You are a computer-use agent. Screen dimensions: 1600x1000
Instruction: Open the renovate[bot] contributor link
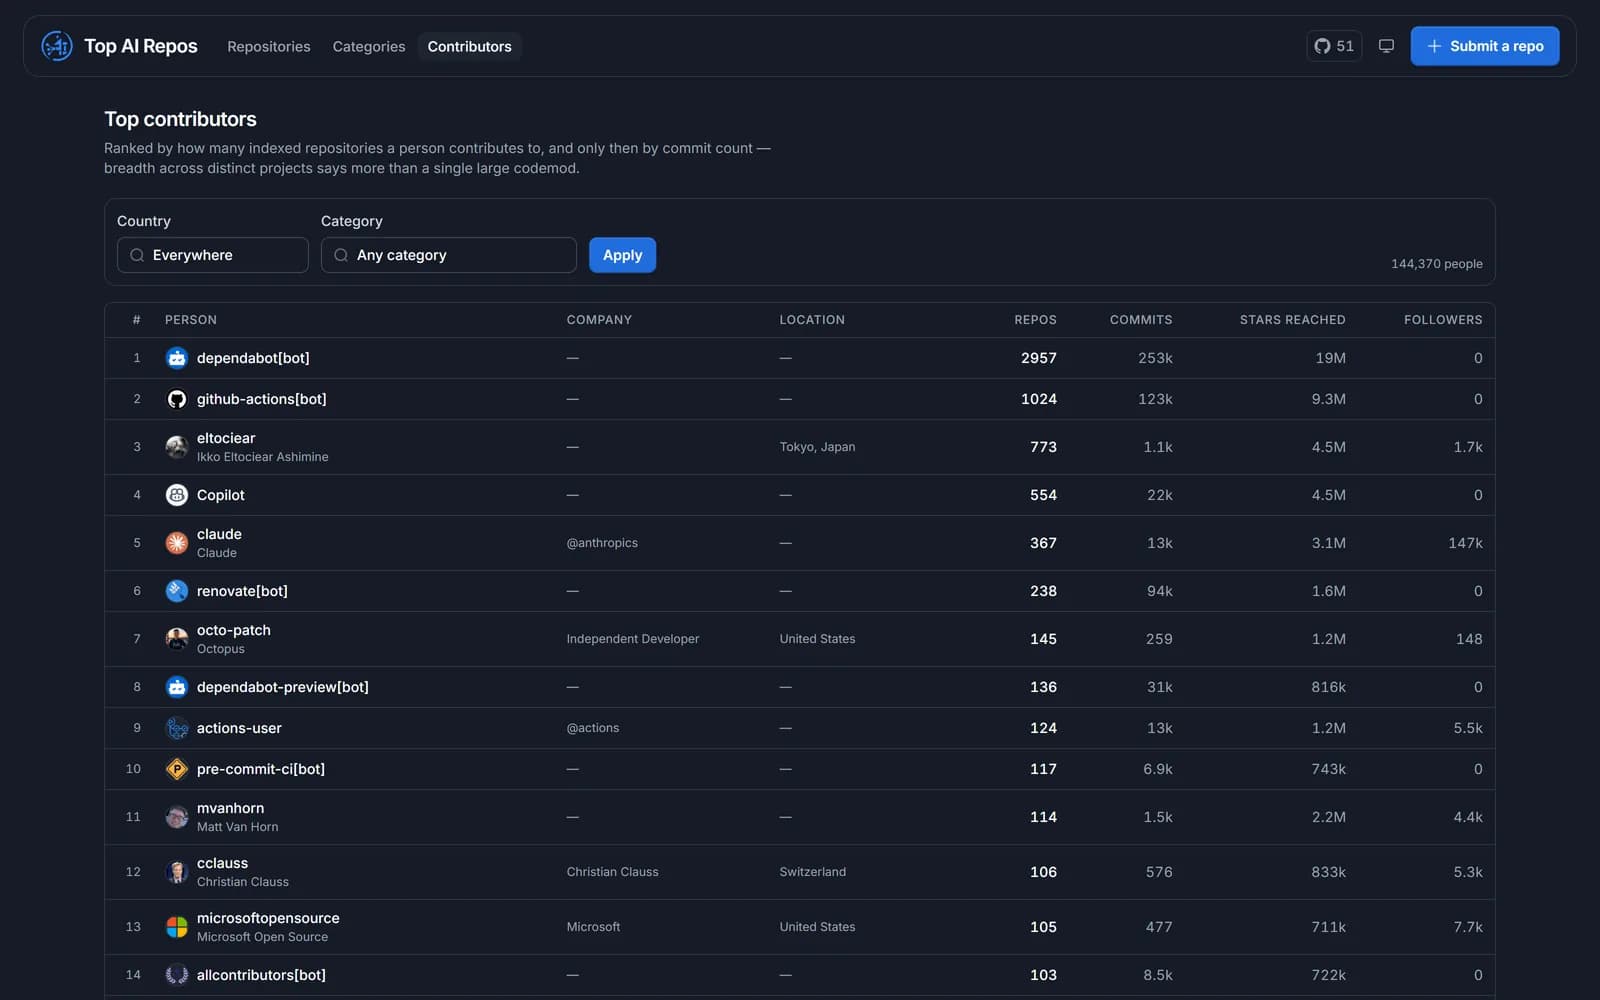(x=242, y=591)
